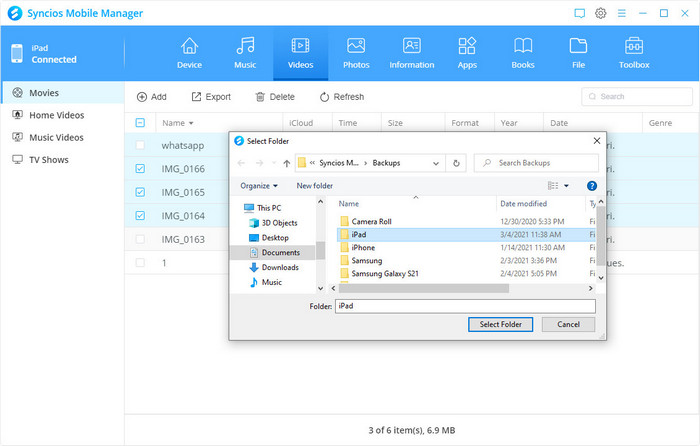Screen dimensions: 700x446
Task: Toggle the select-all checkbox in header
Action: coord(140,123)
